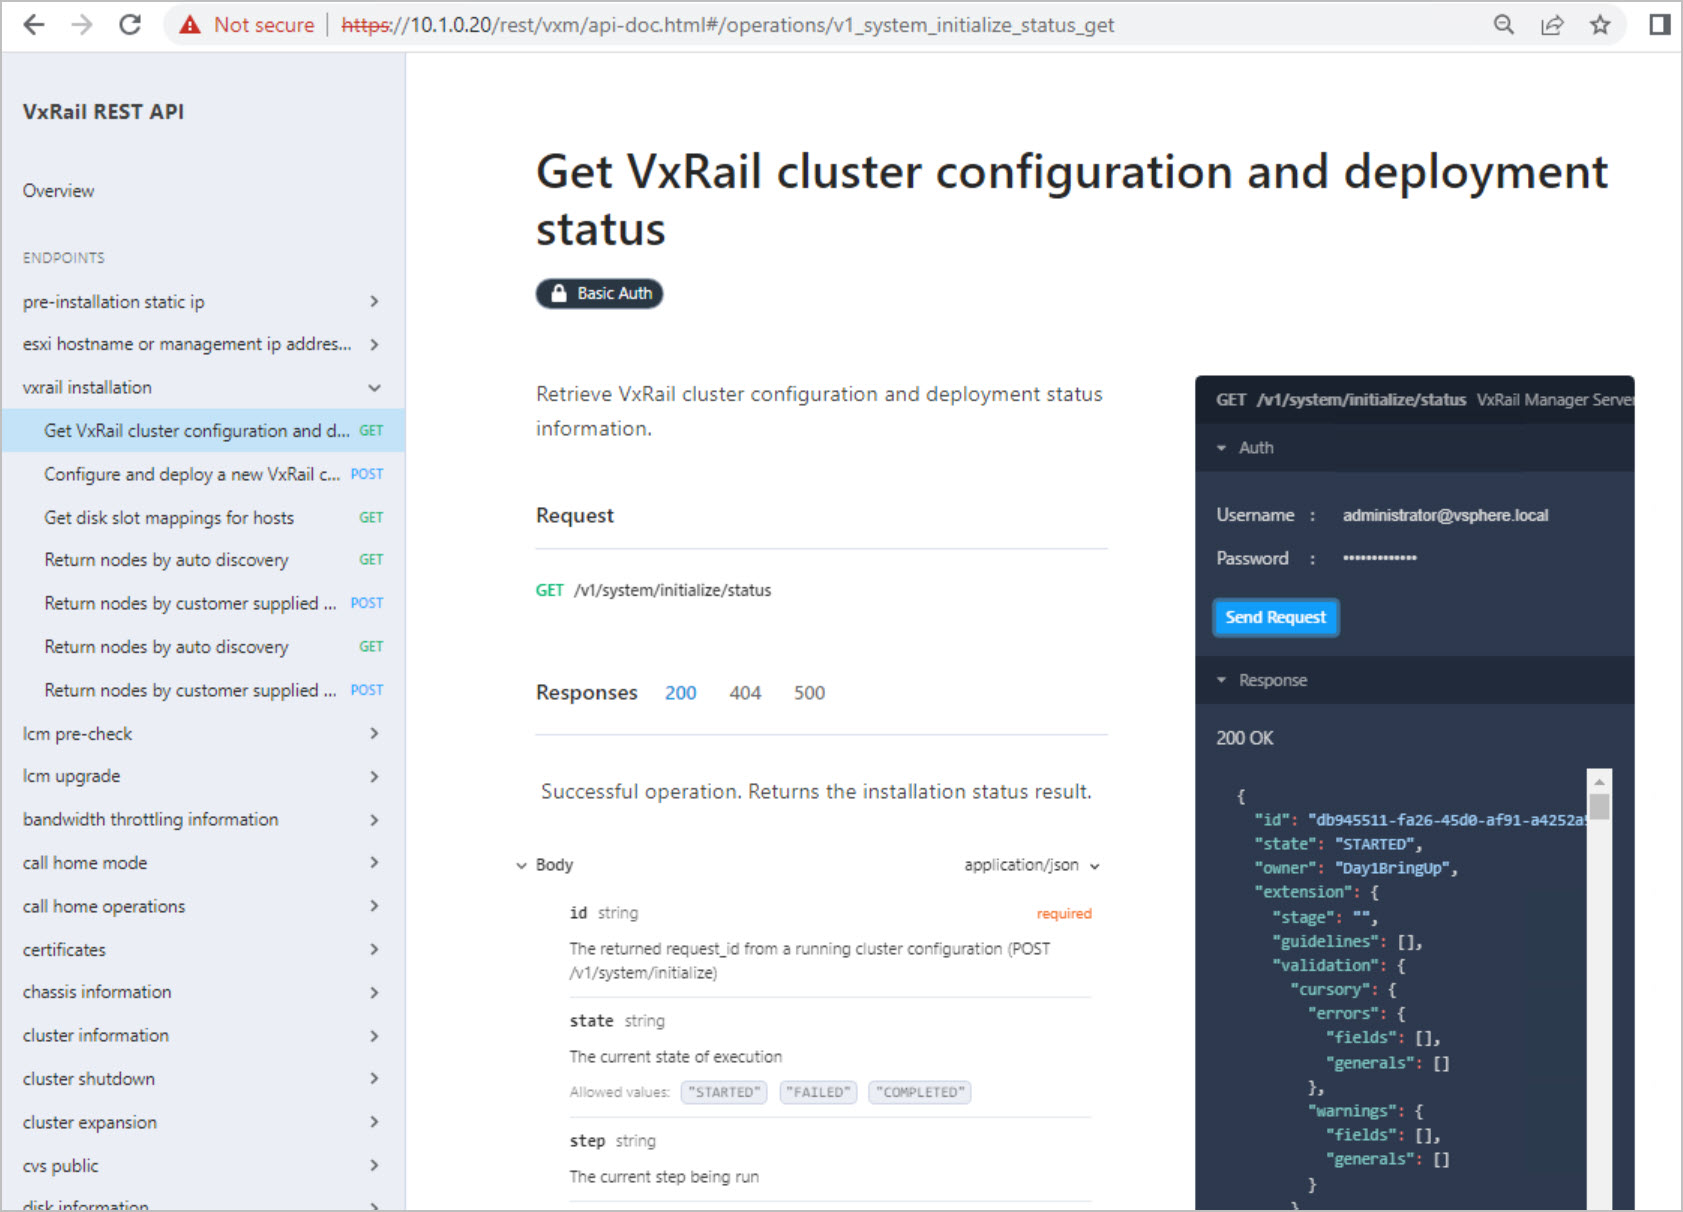Click the browser back arrow
Viewport: 1683px width, 1212px height.
point(34,25)
